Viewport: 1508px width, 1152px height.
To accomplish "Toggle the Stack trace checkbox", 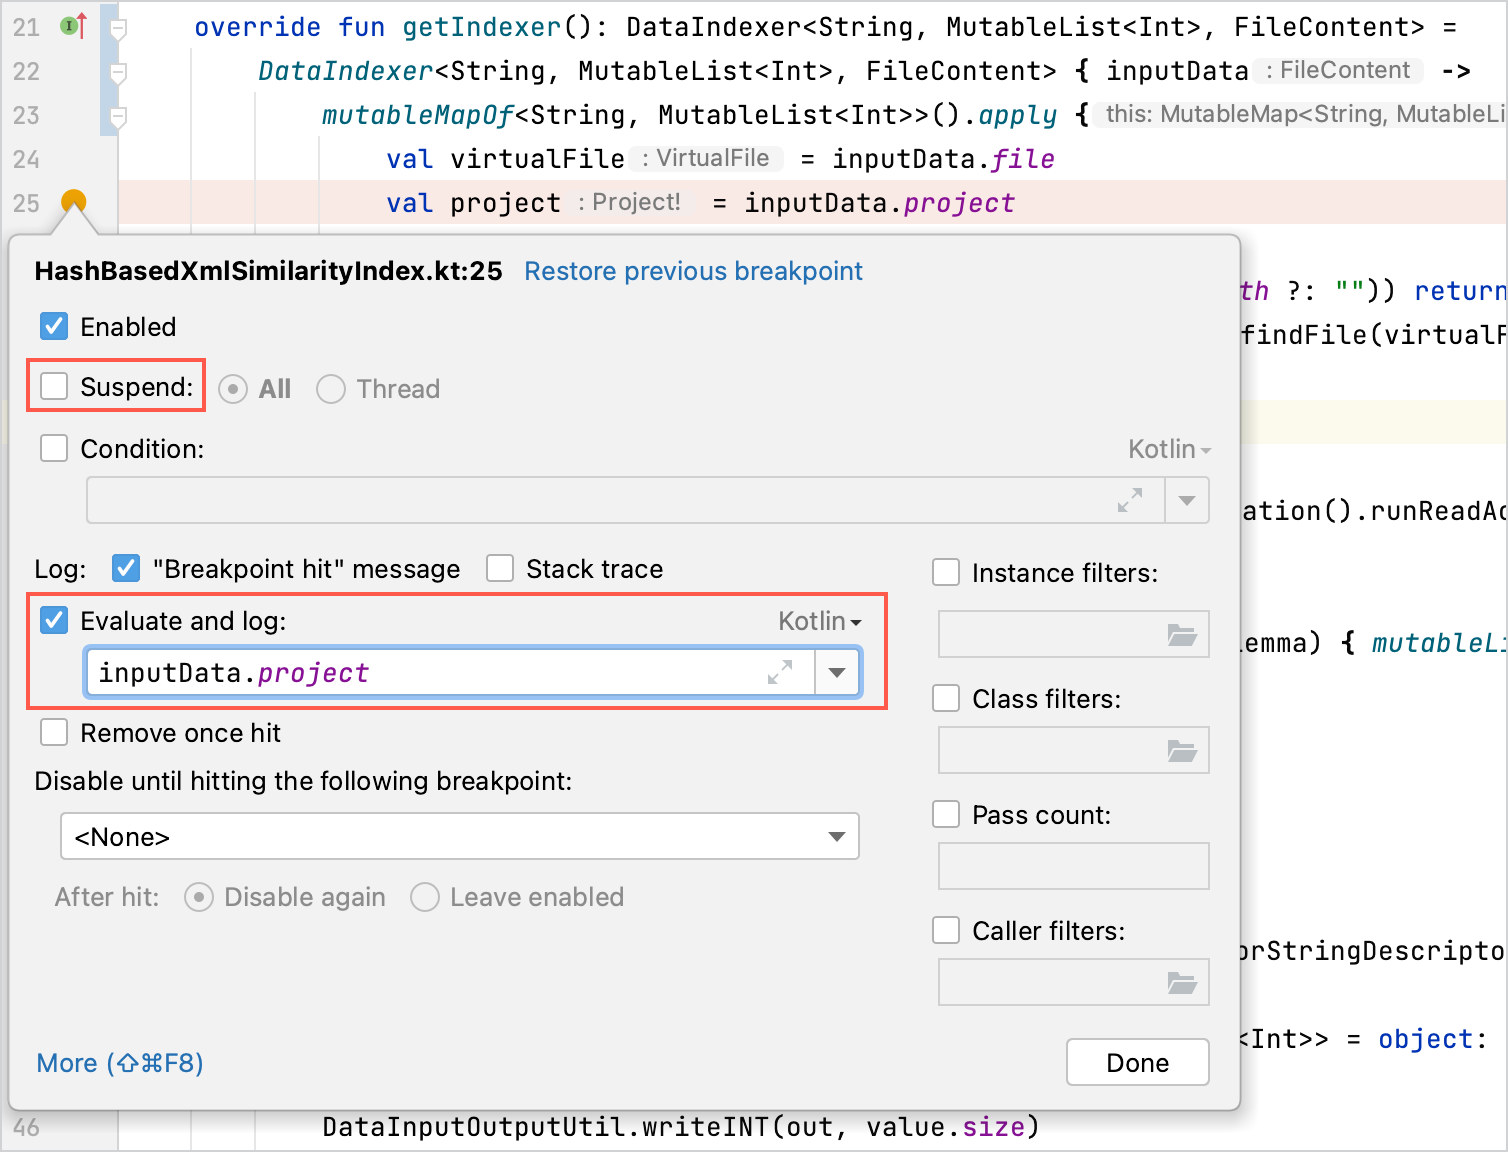I will pyautogui.click(x=500, y=567).
